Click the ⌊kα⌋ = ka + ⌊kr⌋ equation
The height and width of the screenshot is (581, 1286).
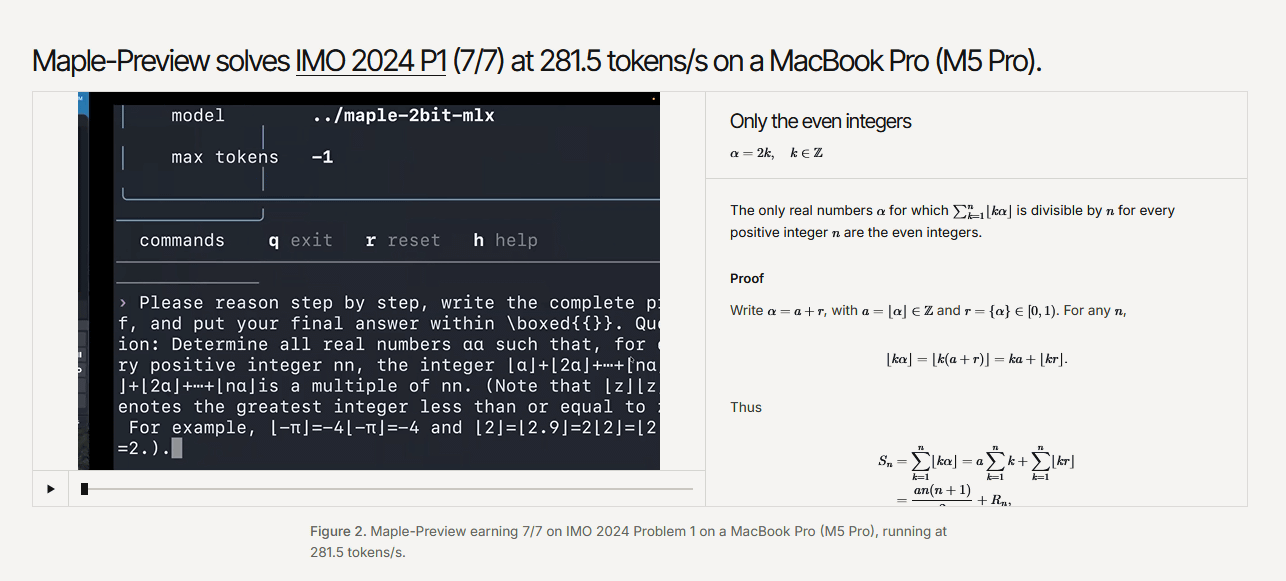click(977, 358)
